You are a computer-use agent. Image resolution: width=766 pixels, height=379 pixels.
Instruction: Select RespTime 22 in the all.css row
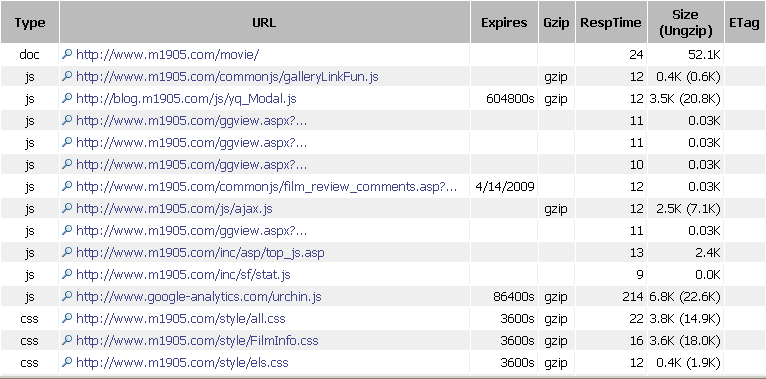point(637,318)
